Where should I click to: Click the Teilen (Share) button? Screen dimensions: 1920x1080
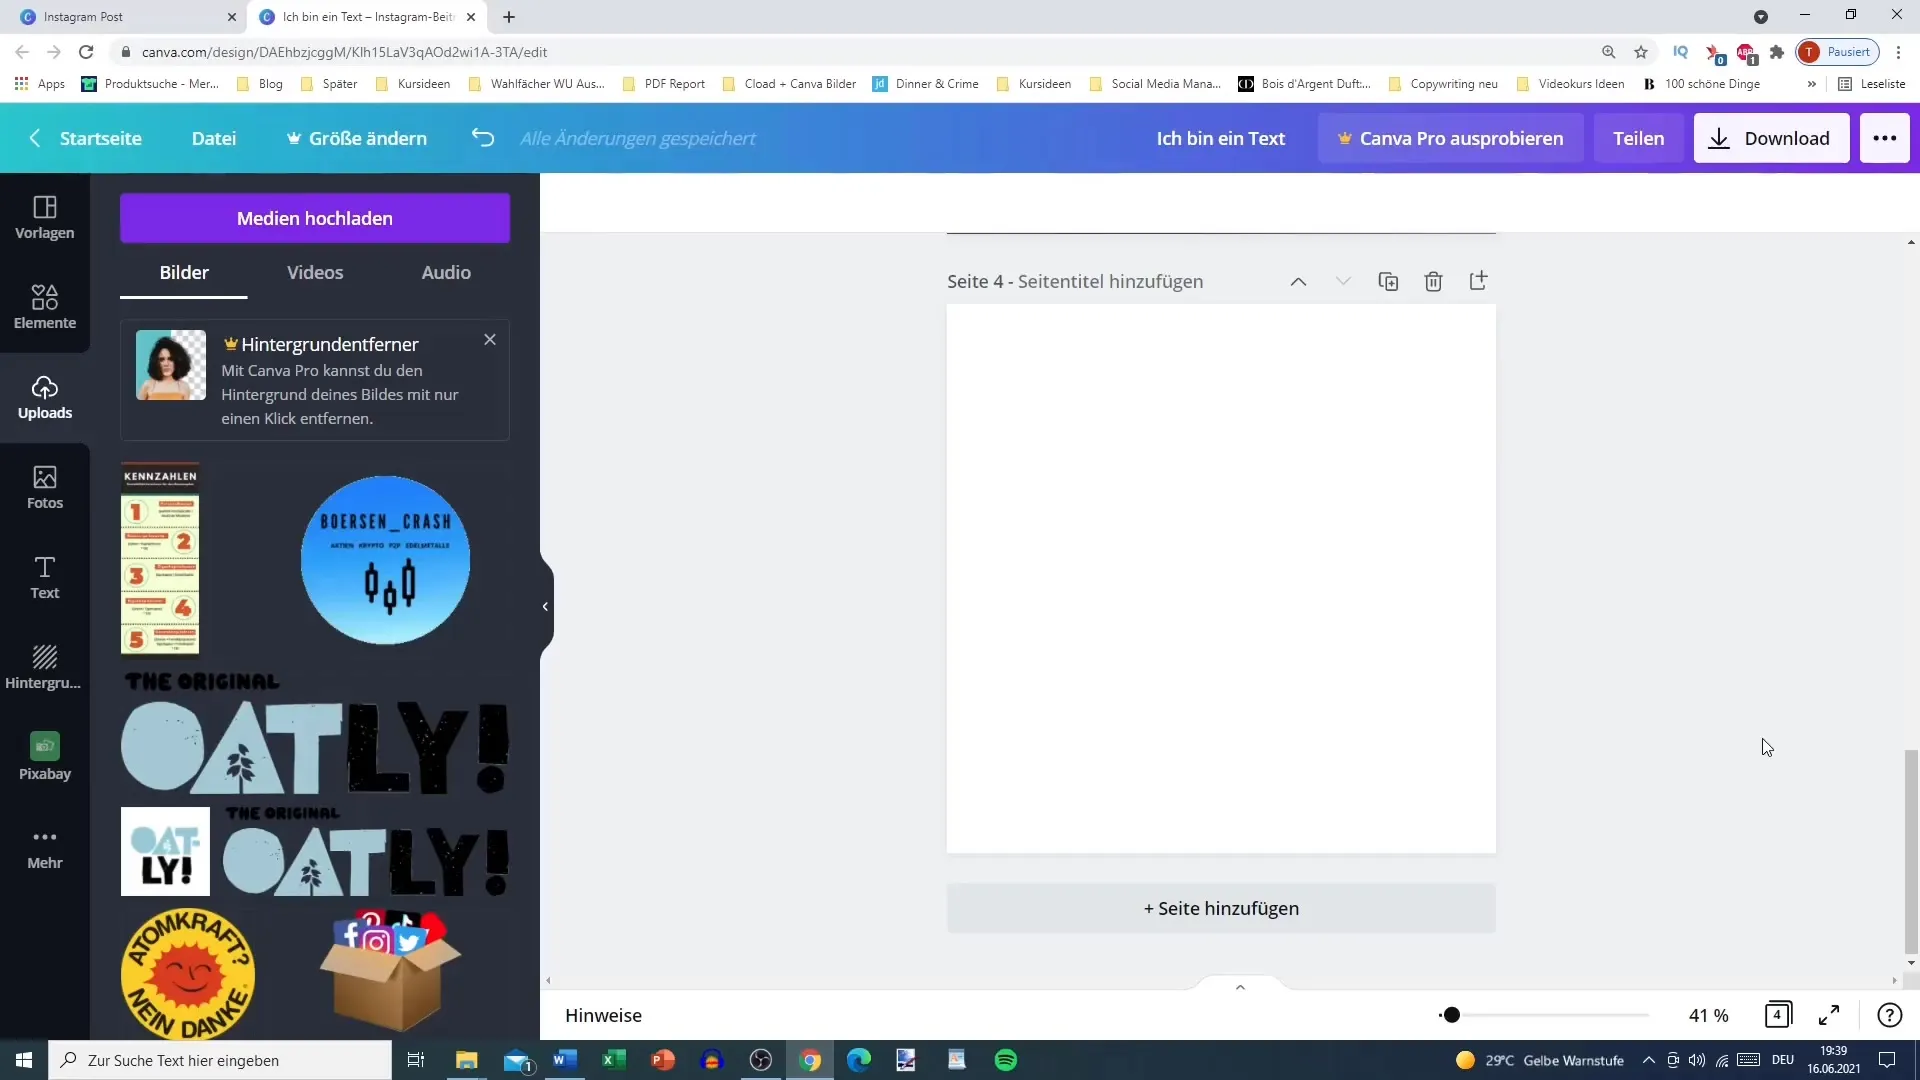pyautogui.click(x=1638, y=137)
